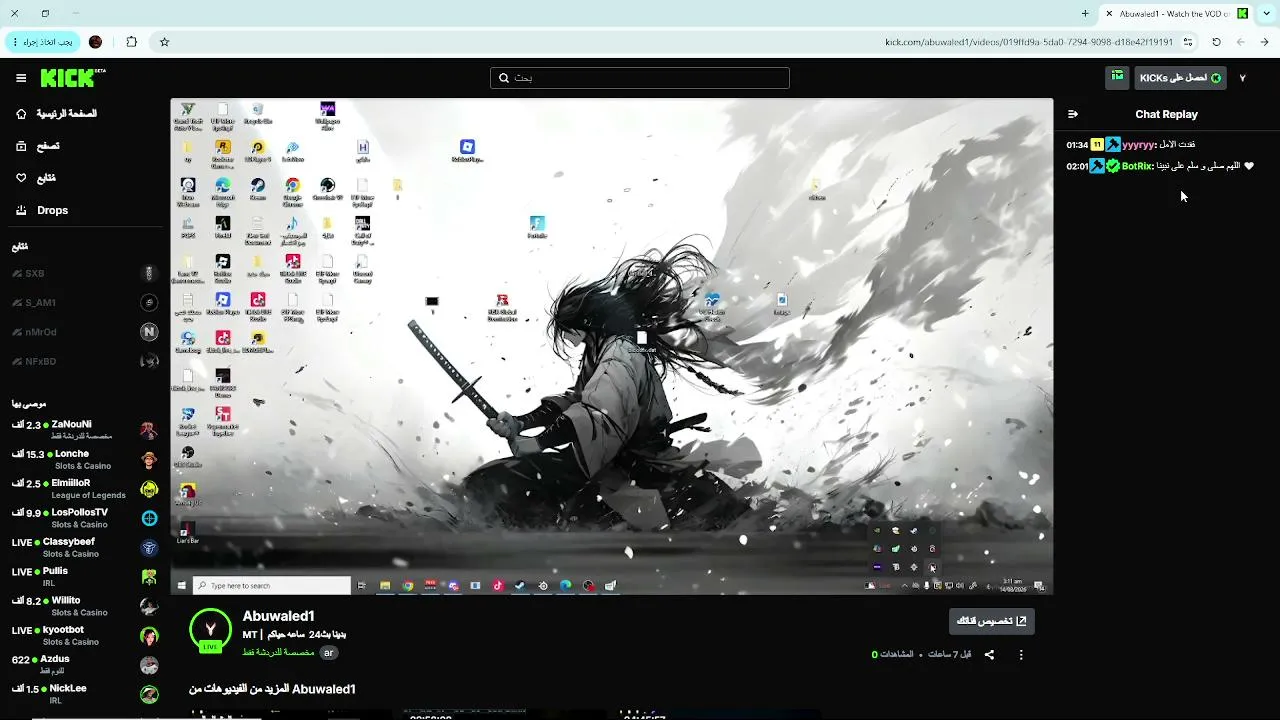Click the yyyryy username in chat
The height and width of the screenshot is (720, 1280).
1139,145
